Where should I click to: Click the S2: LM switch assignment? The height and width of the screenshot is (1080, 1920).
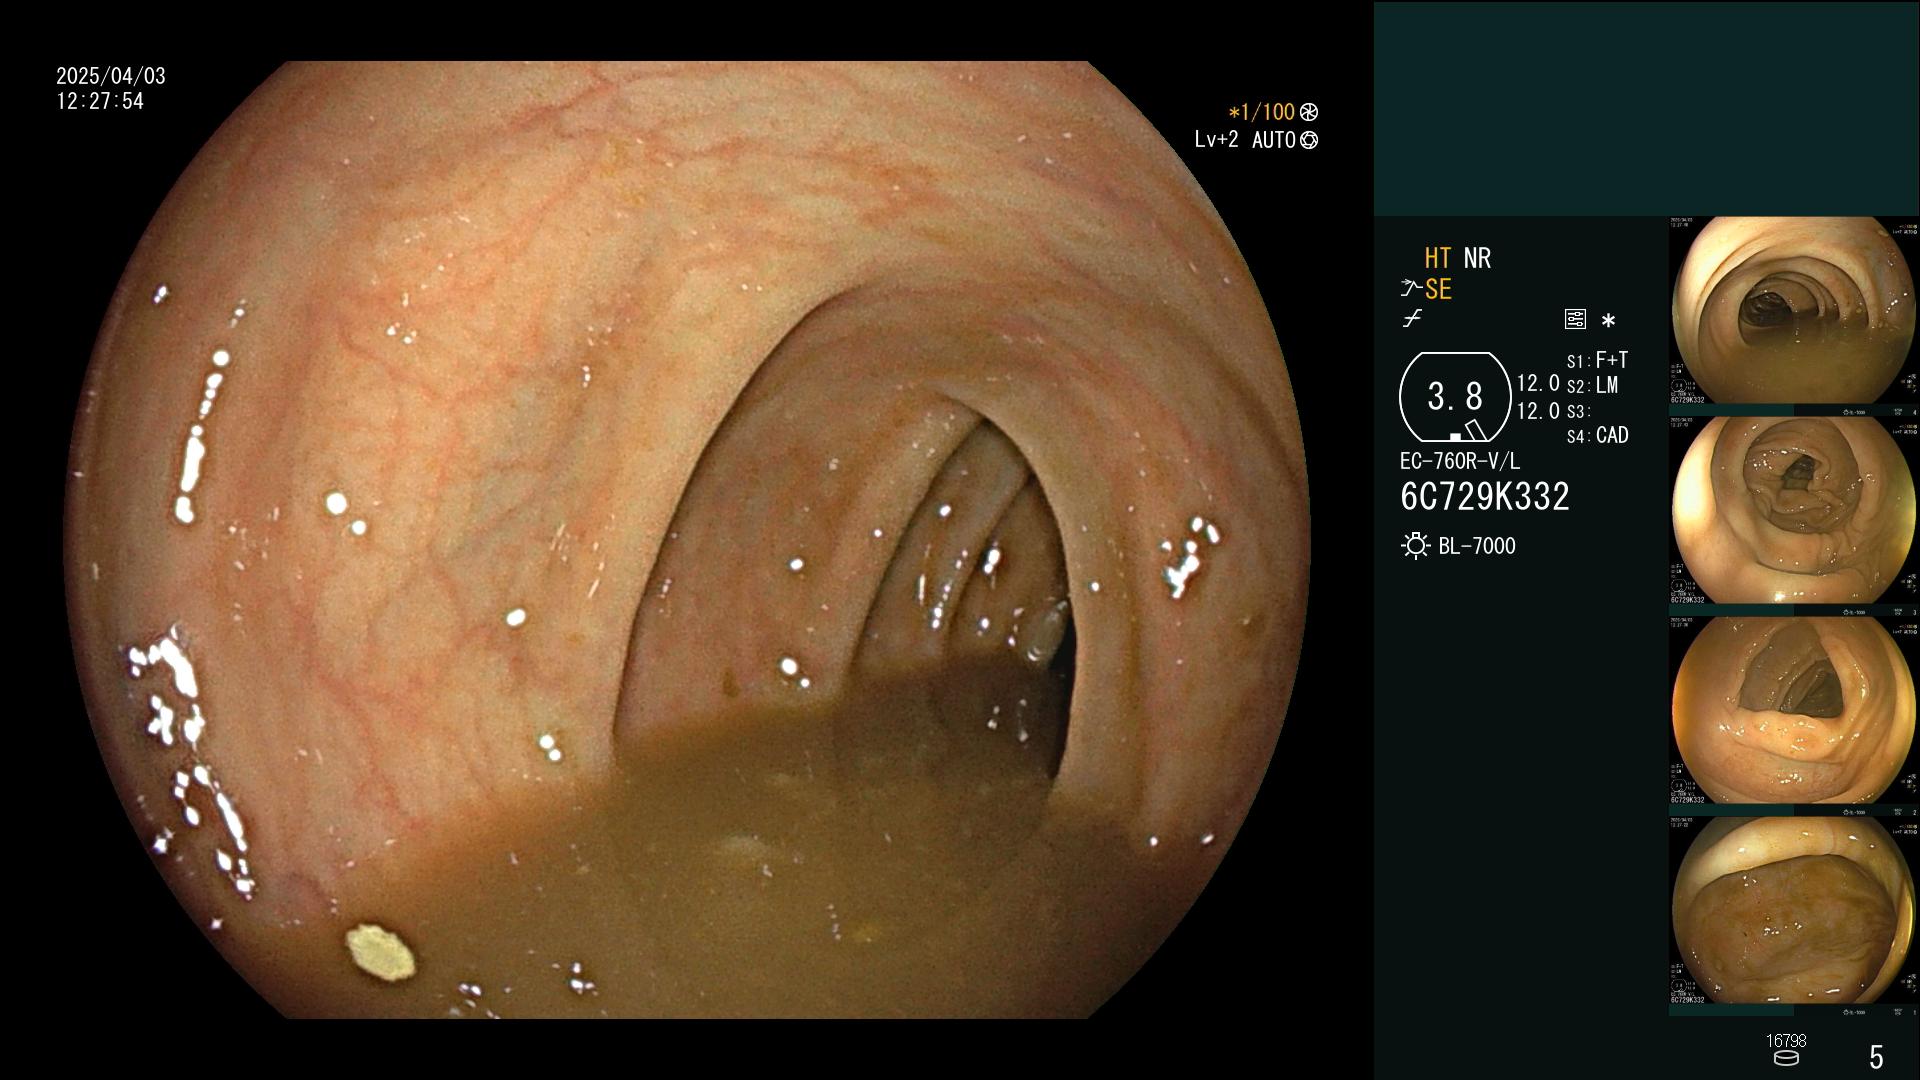coord(1592,385)
